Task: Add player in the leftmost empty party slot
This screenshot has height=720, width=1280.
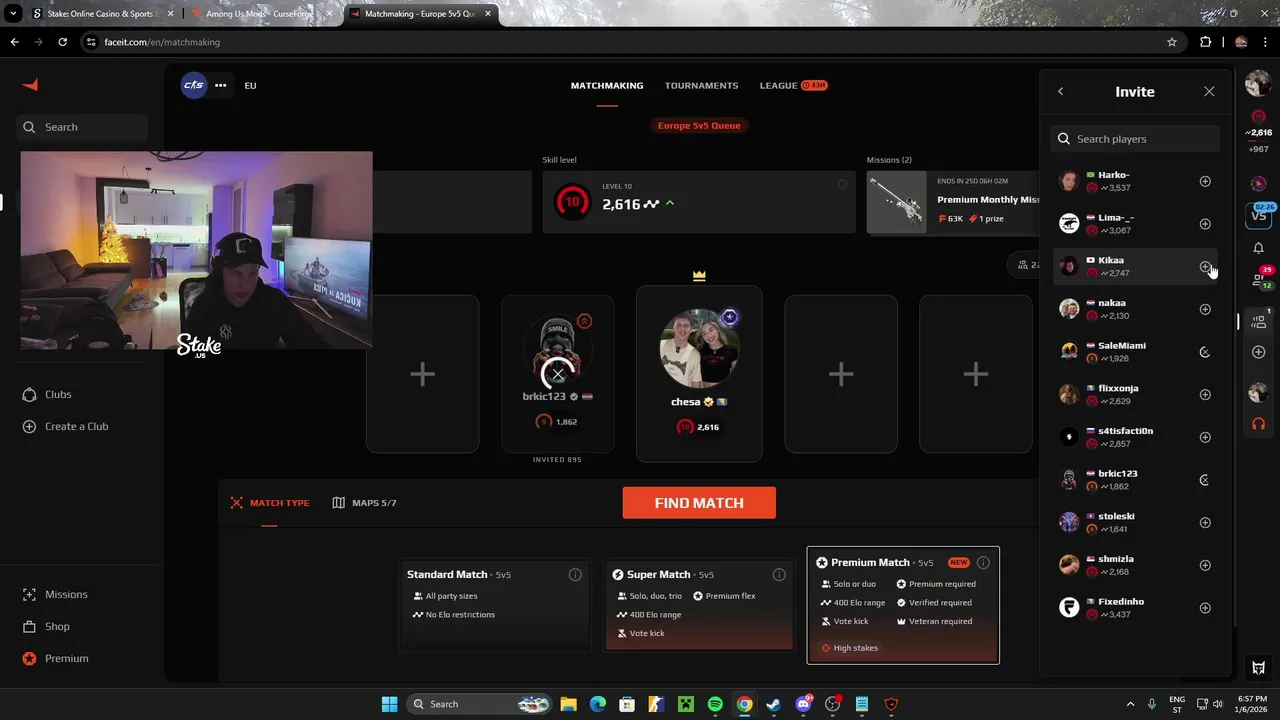Action: coord(422,374)
